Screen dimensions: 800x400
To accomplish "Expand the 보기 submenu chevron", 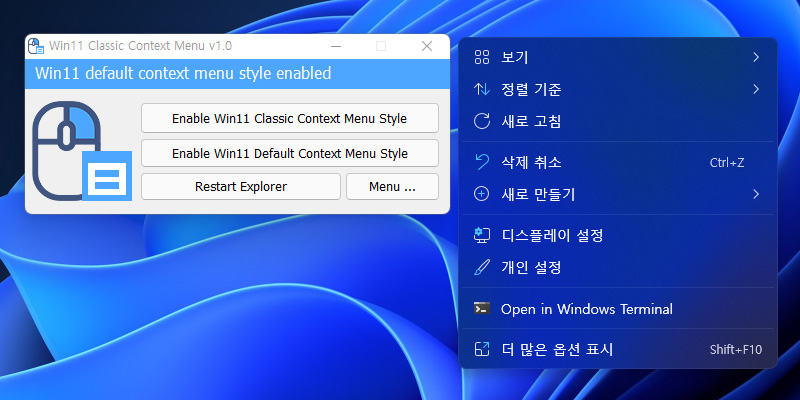I will [x=756, y=57].
